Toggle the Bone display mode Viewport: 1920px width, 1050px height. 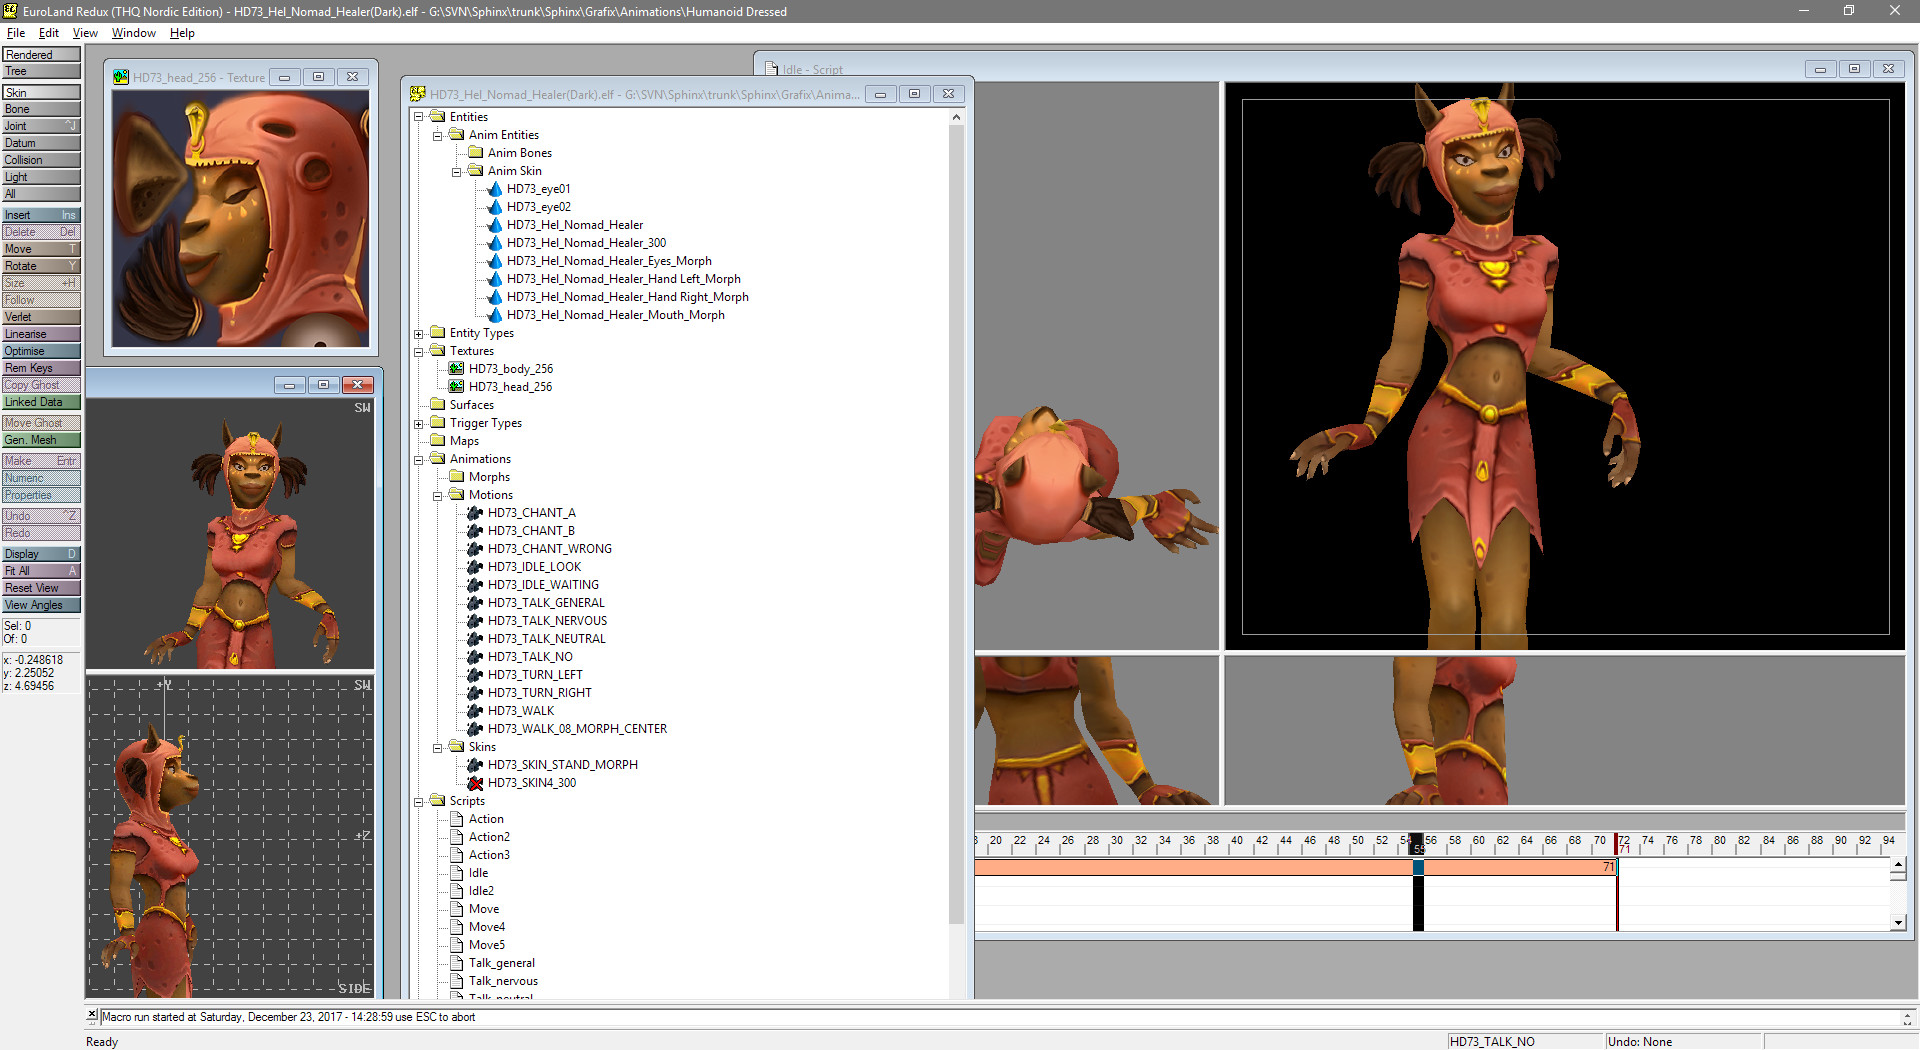pos(40,108)
